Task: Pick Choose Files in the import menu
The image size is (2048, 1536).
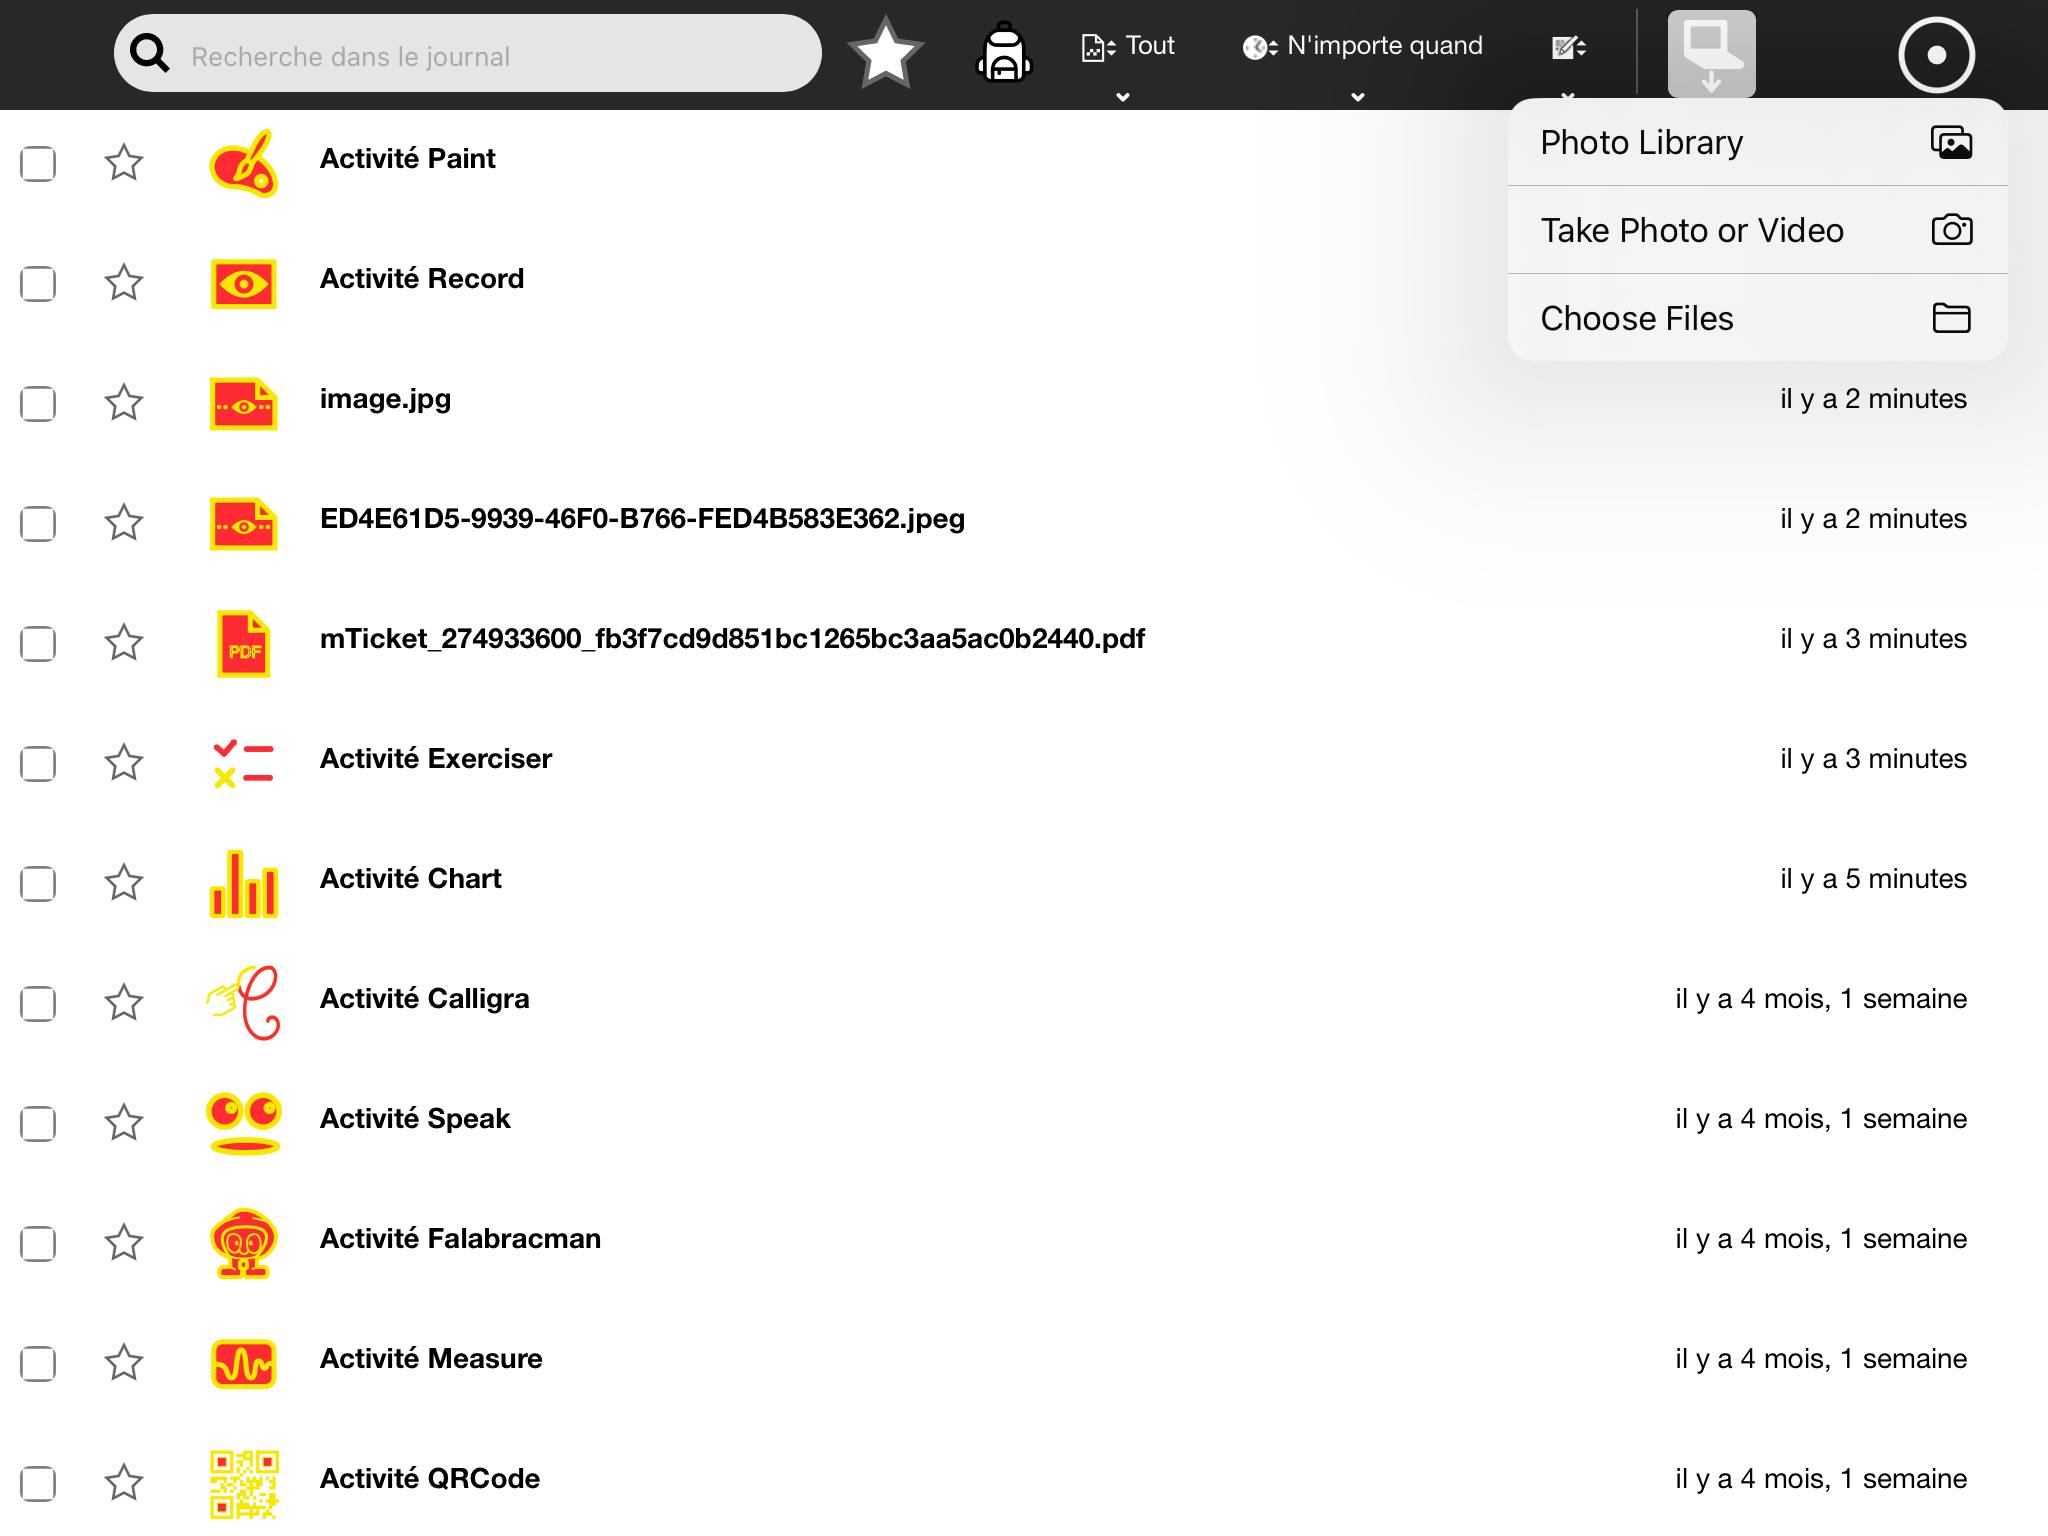Action: coord(1757,318)
